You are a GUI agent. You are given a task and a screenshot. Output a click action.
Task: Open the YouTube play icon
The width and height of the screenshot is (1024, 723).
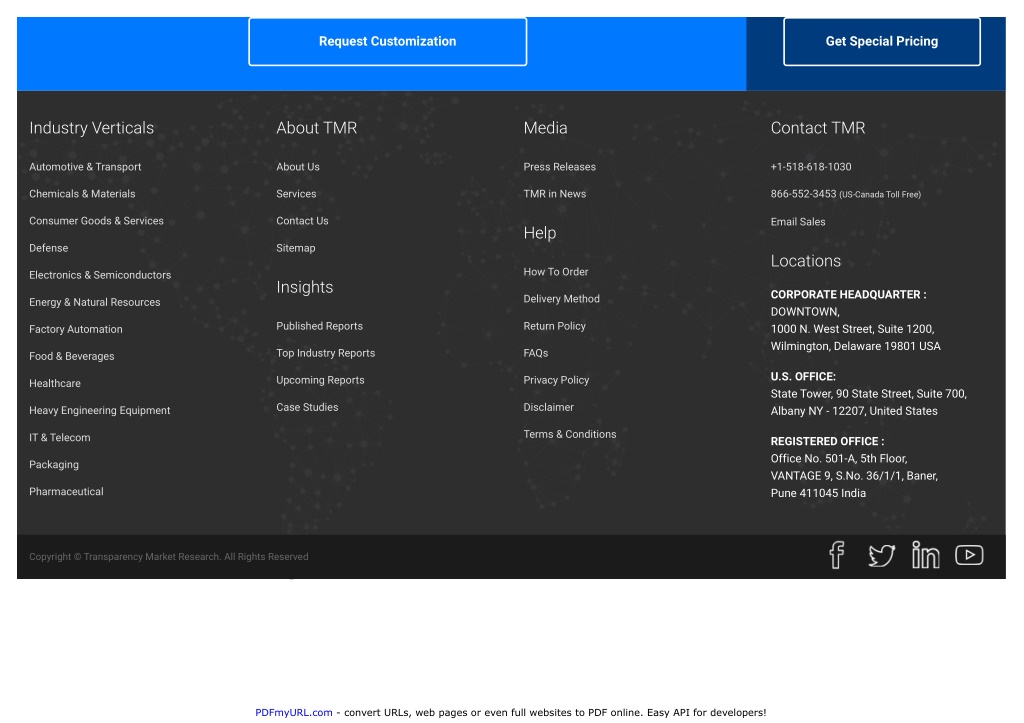click(969, 555)
